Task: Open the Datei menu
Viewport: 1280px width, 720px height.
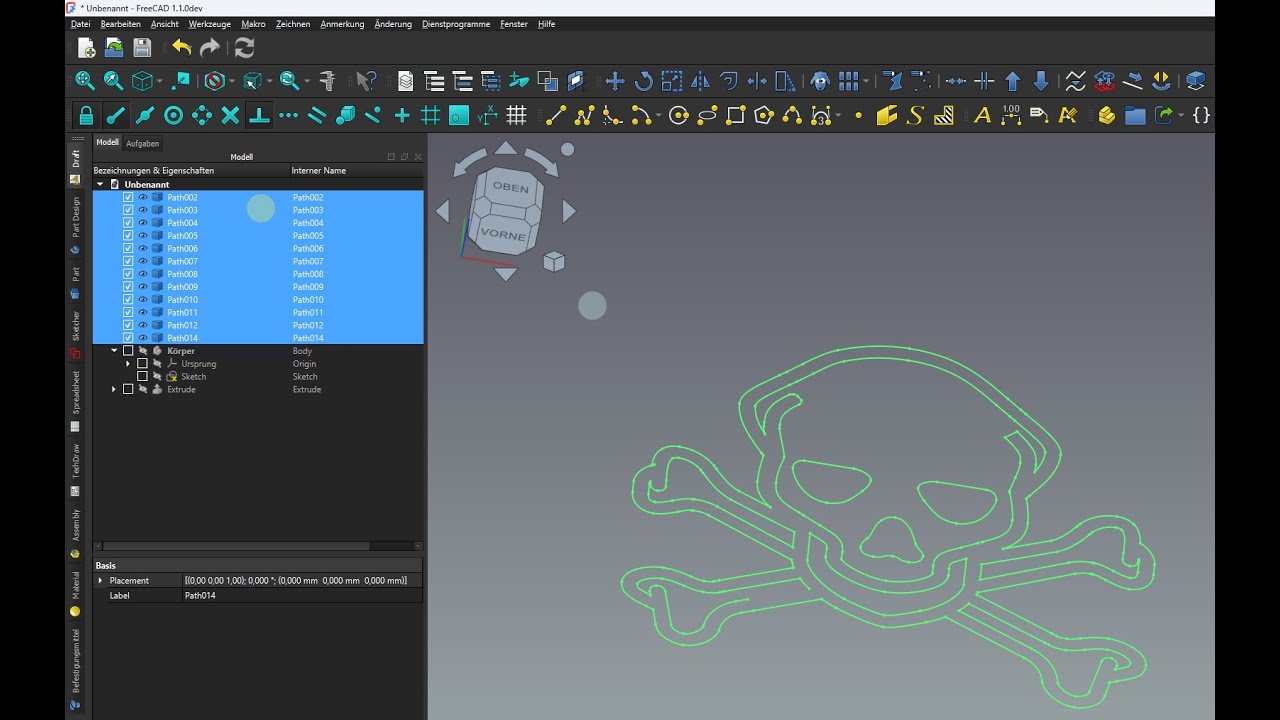Action: point(81,24)
